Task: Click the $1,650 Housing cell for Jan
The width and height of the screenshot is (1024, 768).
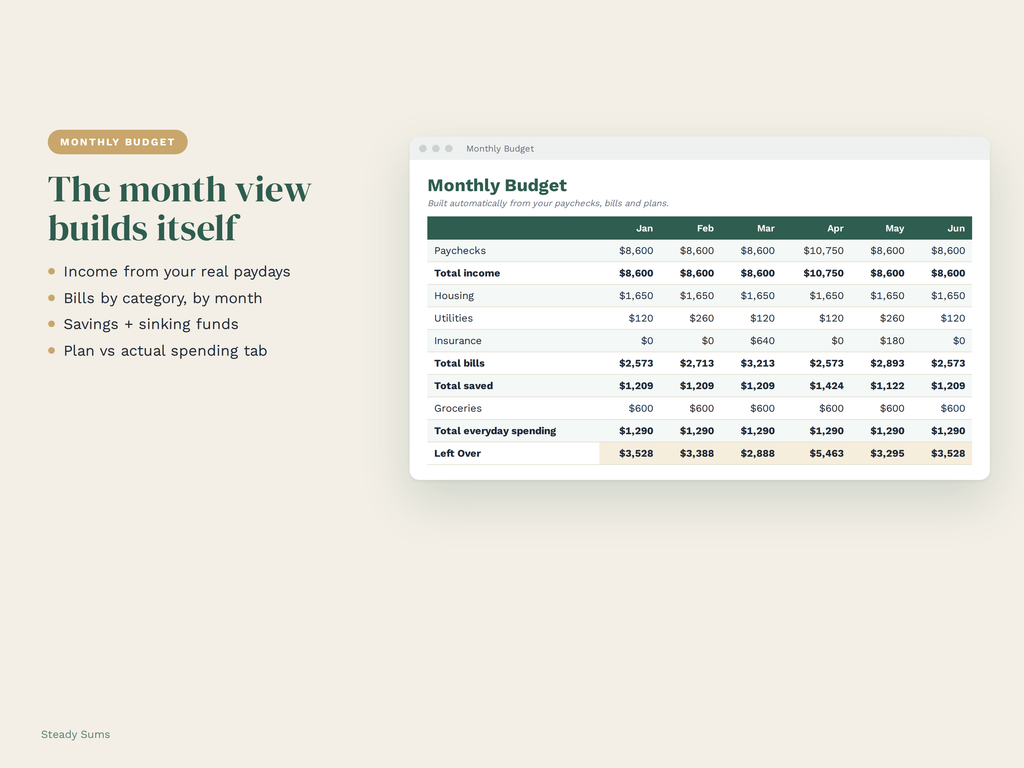Action: [x=636, y=296]
